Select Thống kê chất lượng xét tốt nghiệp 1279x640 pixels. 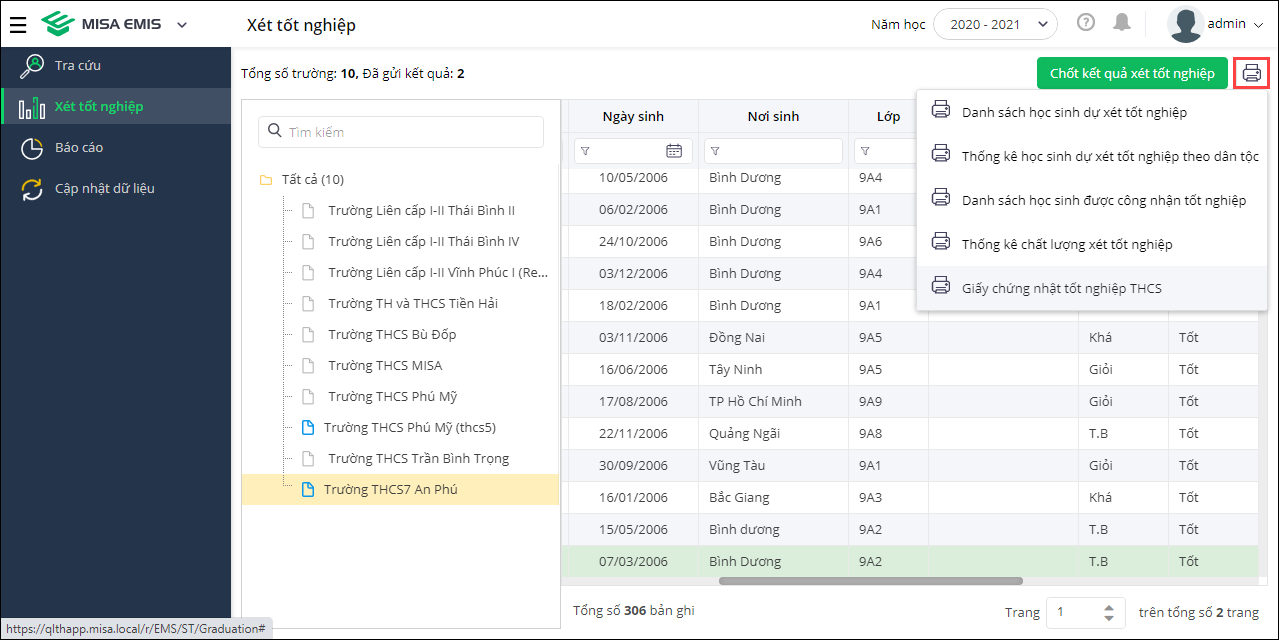click(x=1067, y=245)
